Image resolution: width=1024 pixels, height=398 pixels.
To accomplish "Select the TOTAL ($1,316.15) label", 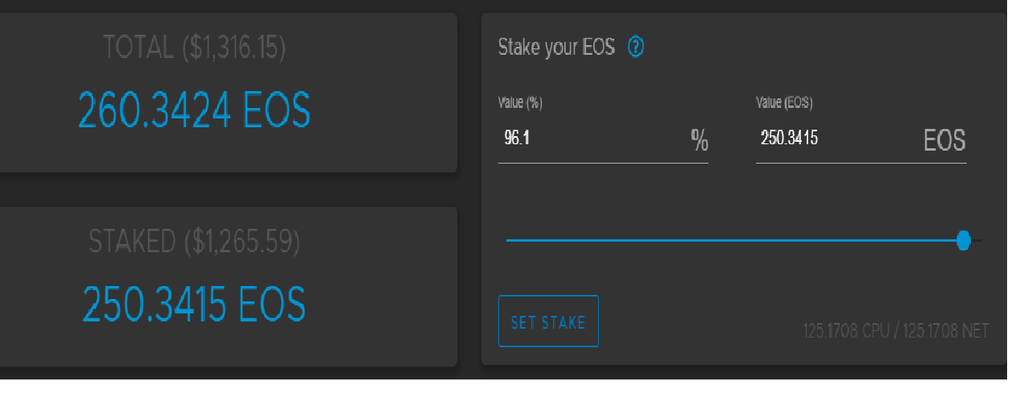I will [x=195, y=48].
